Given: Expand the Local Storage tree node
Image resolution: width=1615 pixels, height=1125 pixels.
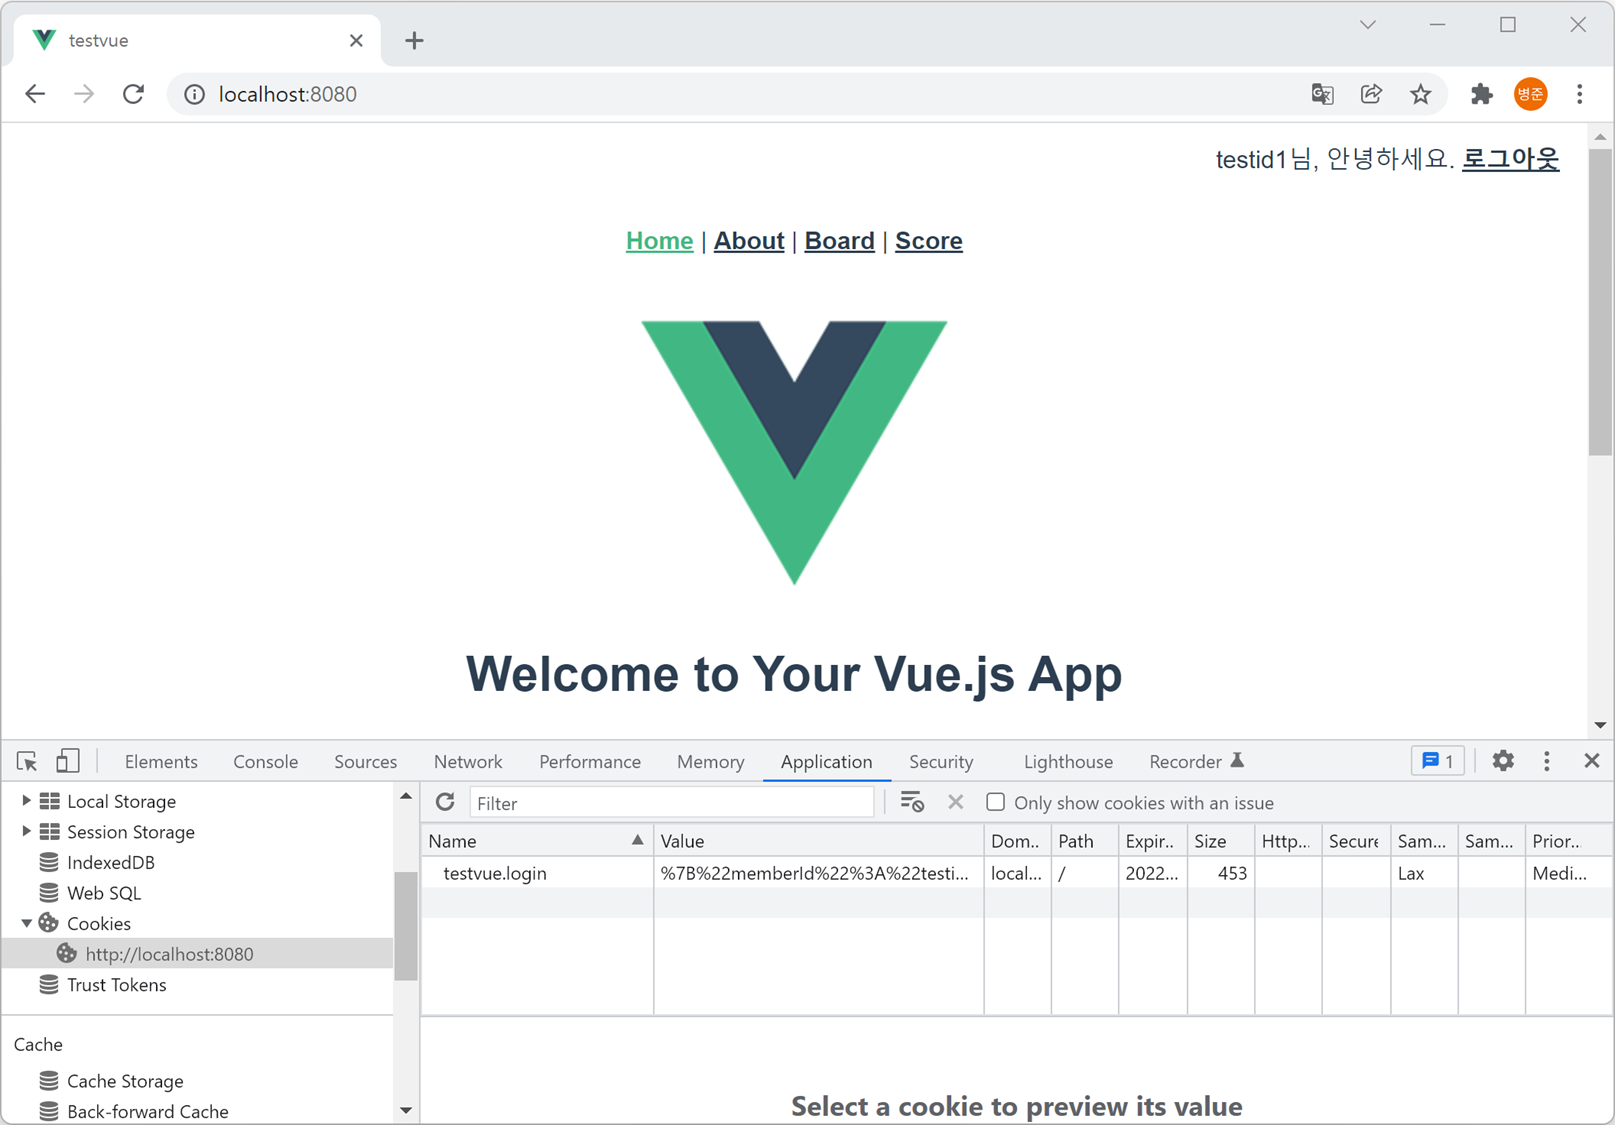Looking at the screenshot, I should tap(26, 801).
